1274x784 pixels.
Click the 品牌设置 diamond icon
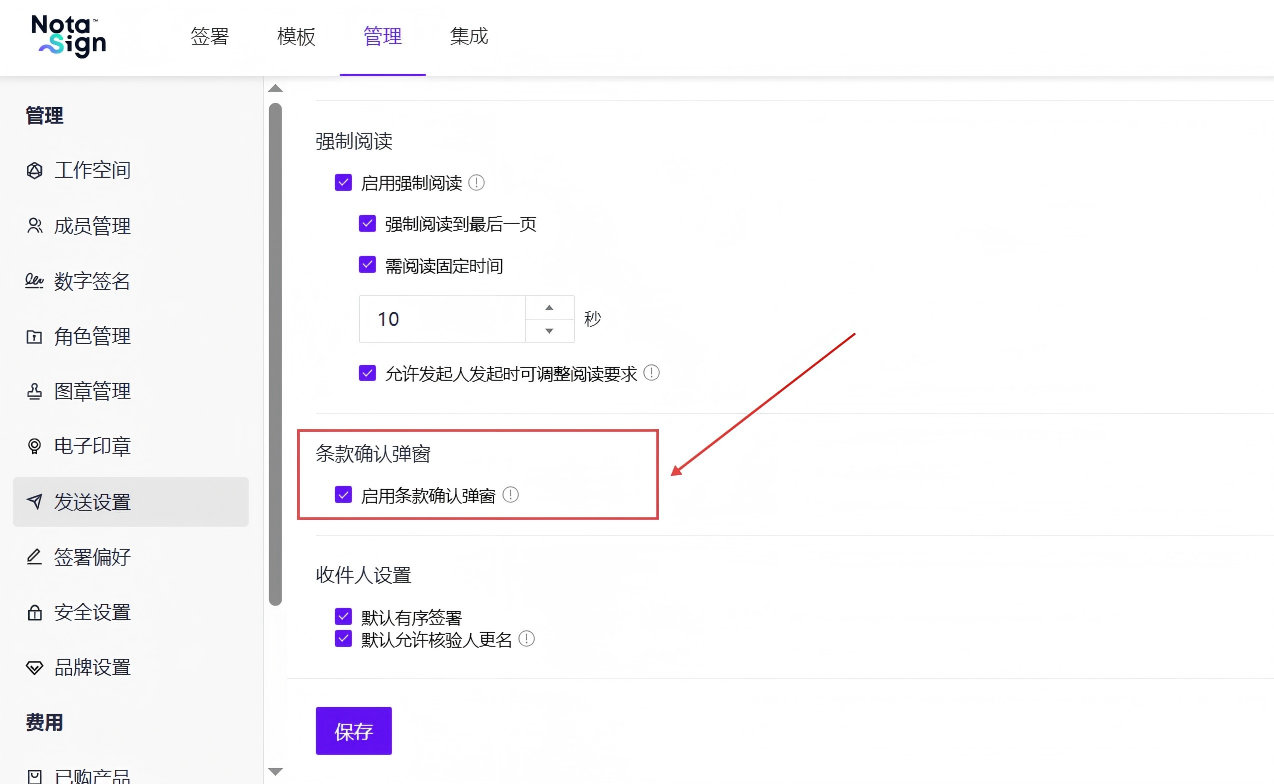[35, 667]
